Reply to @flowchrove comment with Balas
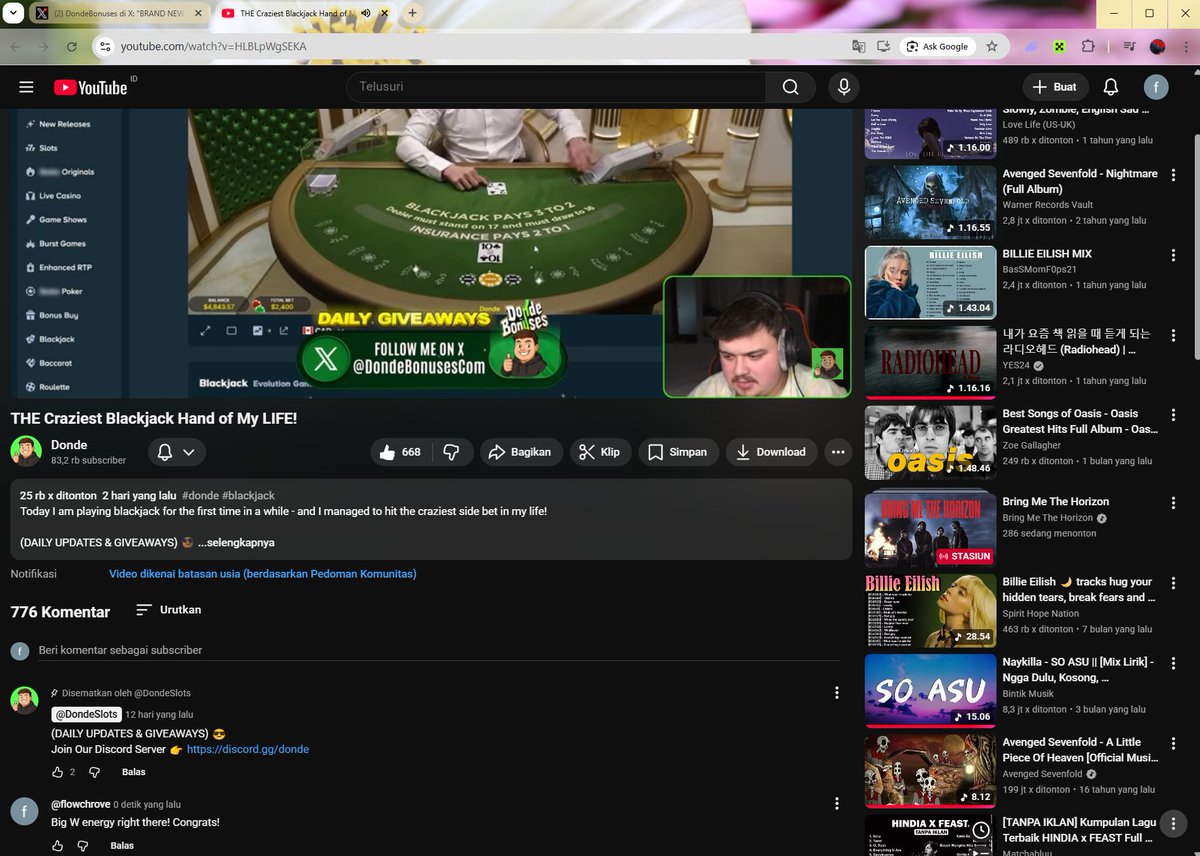This screenshot has width=1200, height=856. pos(122,846)
